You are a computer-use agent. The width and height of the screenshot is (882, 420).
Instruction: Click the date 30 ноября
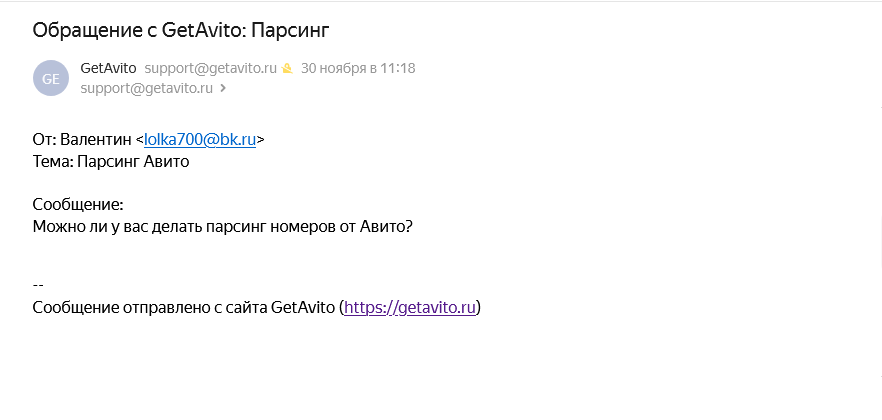(337, 69)
